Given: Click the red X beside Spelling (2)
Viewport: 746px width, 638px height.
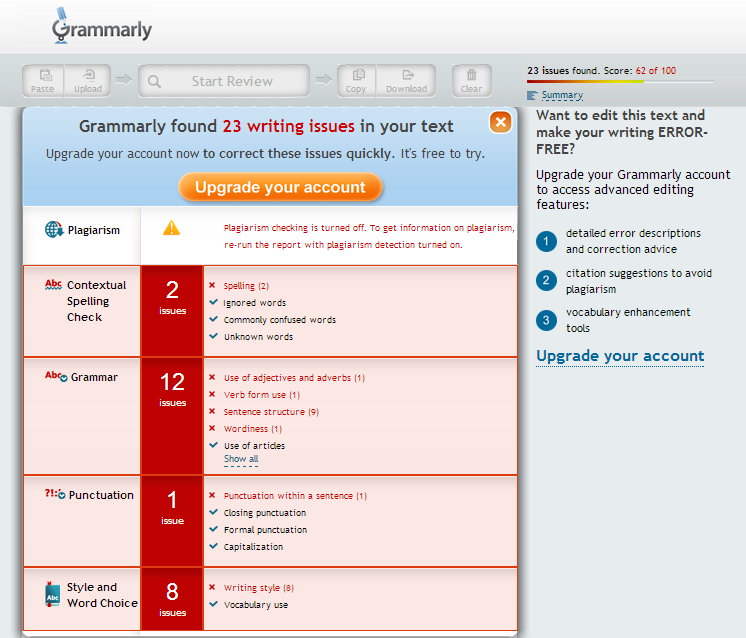Looking at the screenshot, I should point(212,285).
